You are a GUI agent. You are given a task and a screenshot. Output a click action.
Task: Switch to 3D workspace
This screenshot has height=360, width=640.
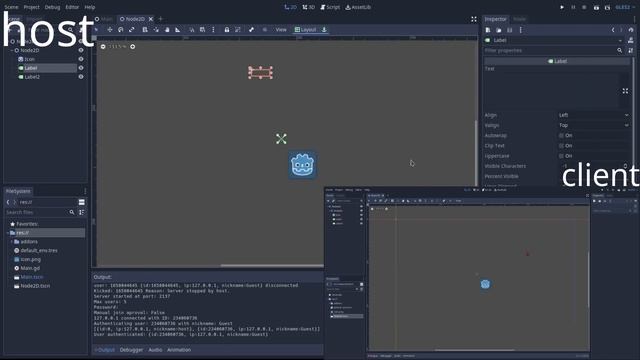(x=309, y=7)
